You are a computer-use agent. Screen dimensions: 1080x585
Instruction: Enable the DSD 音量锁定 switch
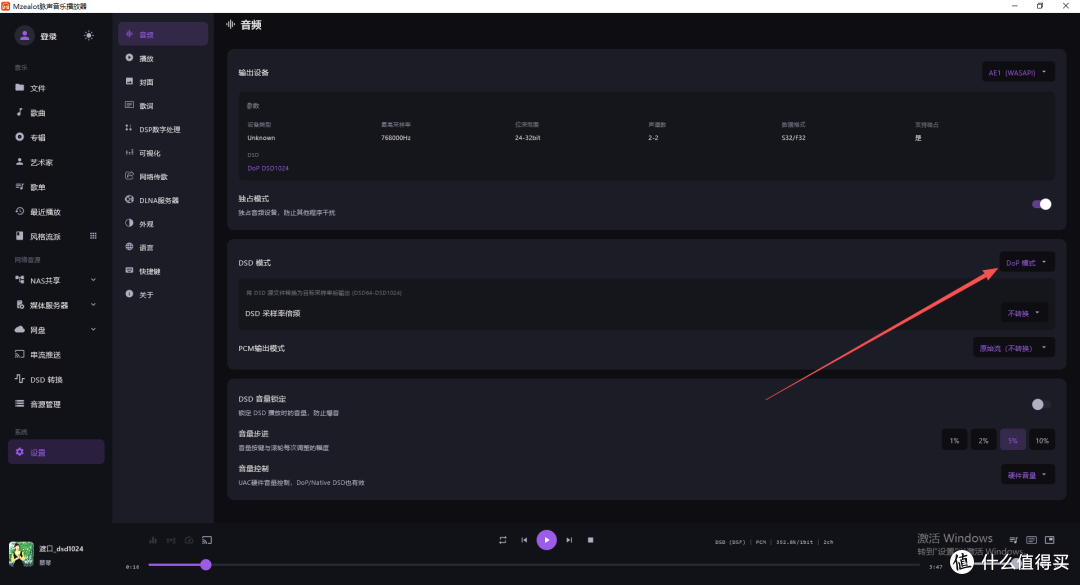[x=1041, y=404]
